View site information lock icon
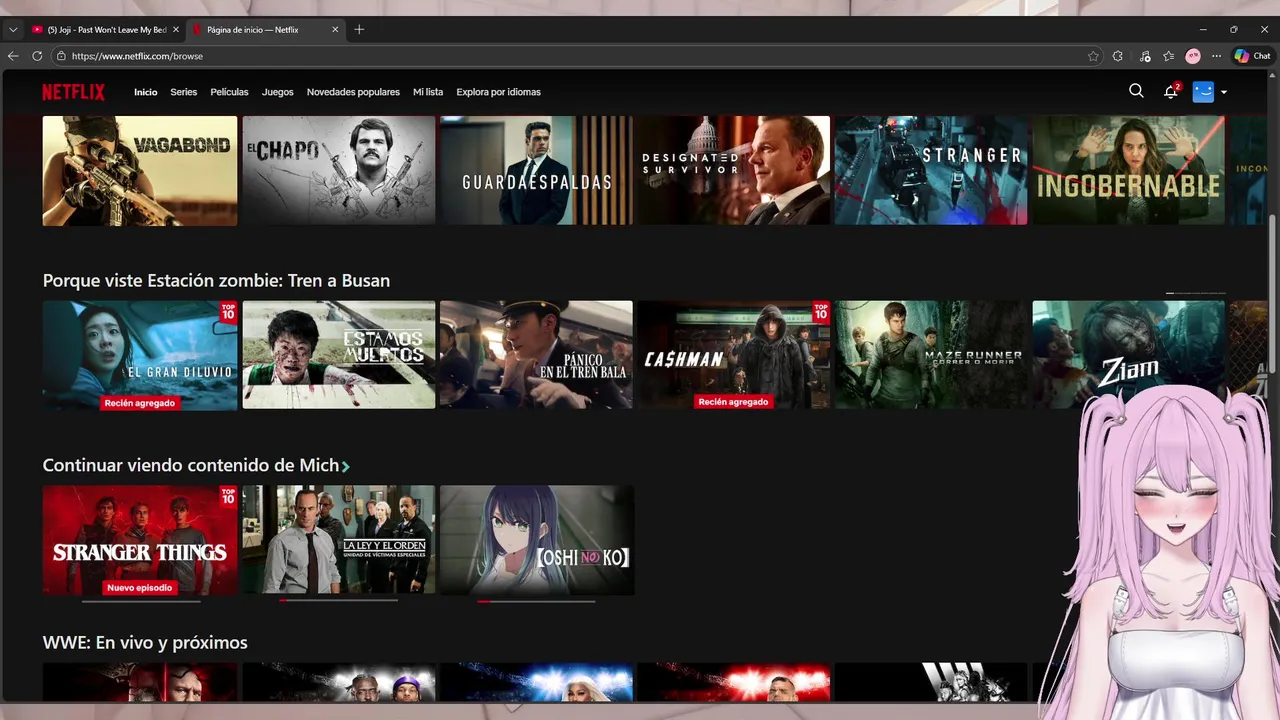Image resolution: width=1280 pixels, height=720 pixels. [61, 56]
